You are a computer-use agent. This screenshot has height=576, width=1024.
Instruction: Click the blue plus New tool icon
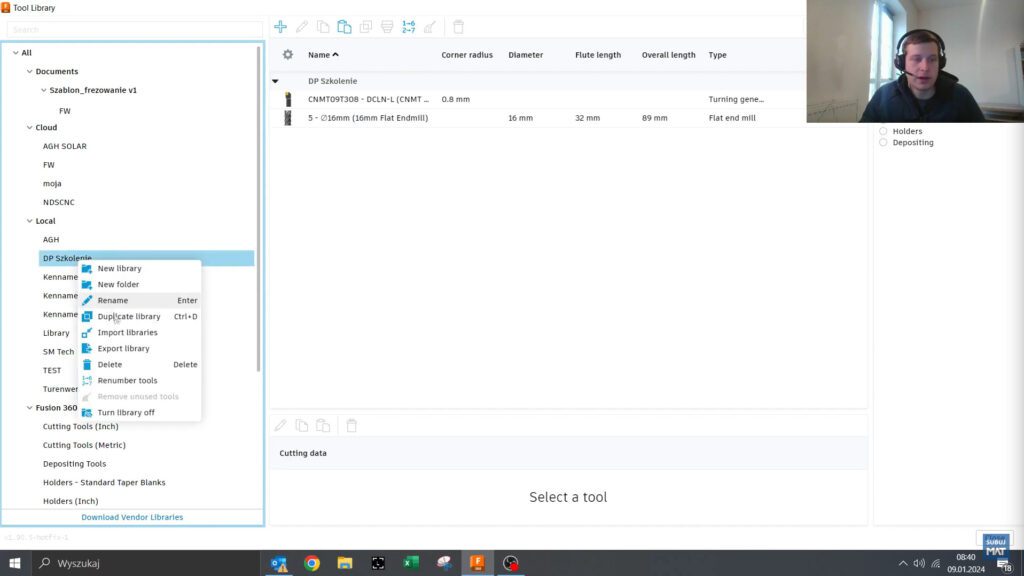pyautogui.click(x=281, y=27)
